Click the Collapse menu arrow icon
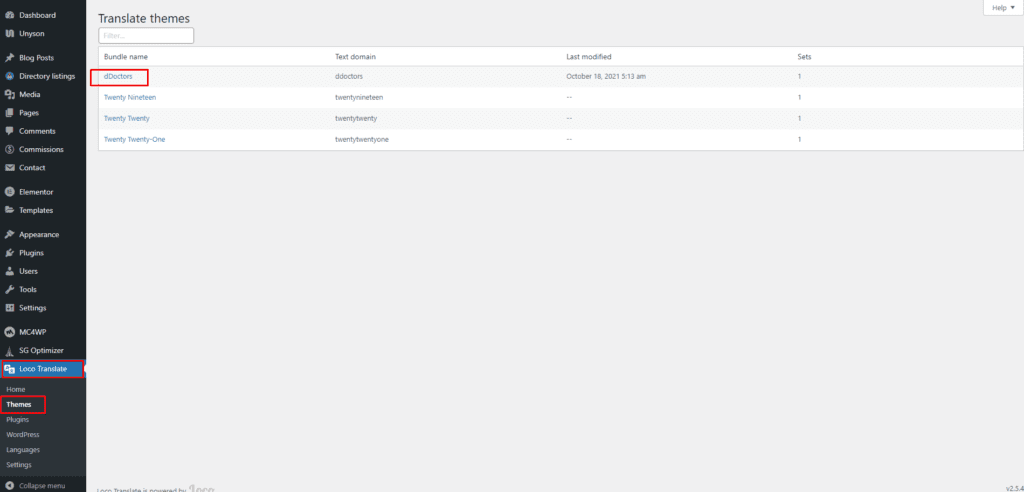Image resolution: width=1024 pixels, height=492 pixels. [9, 486]
